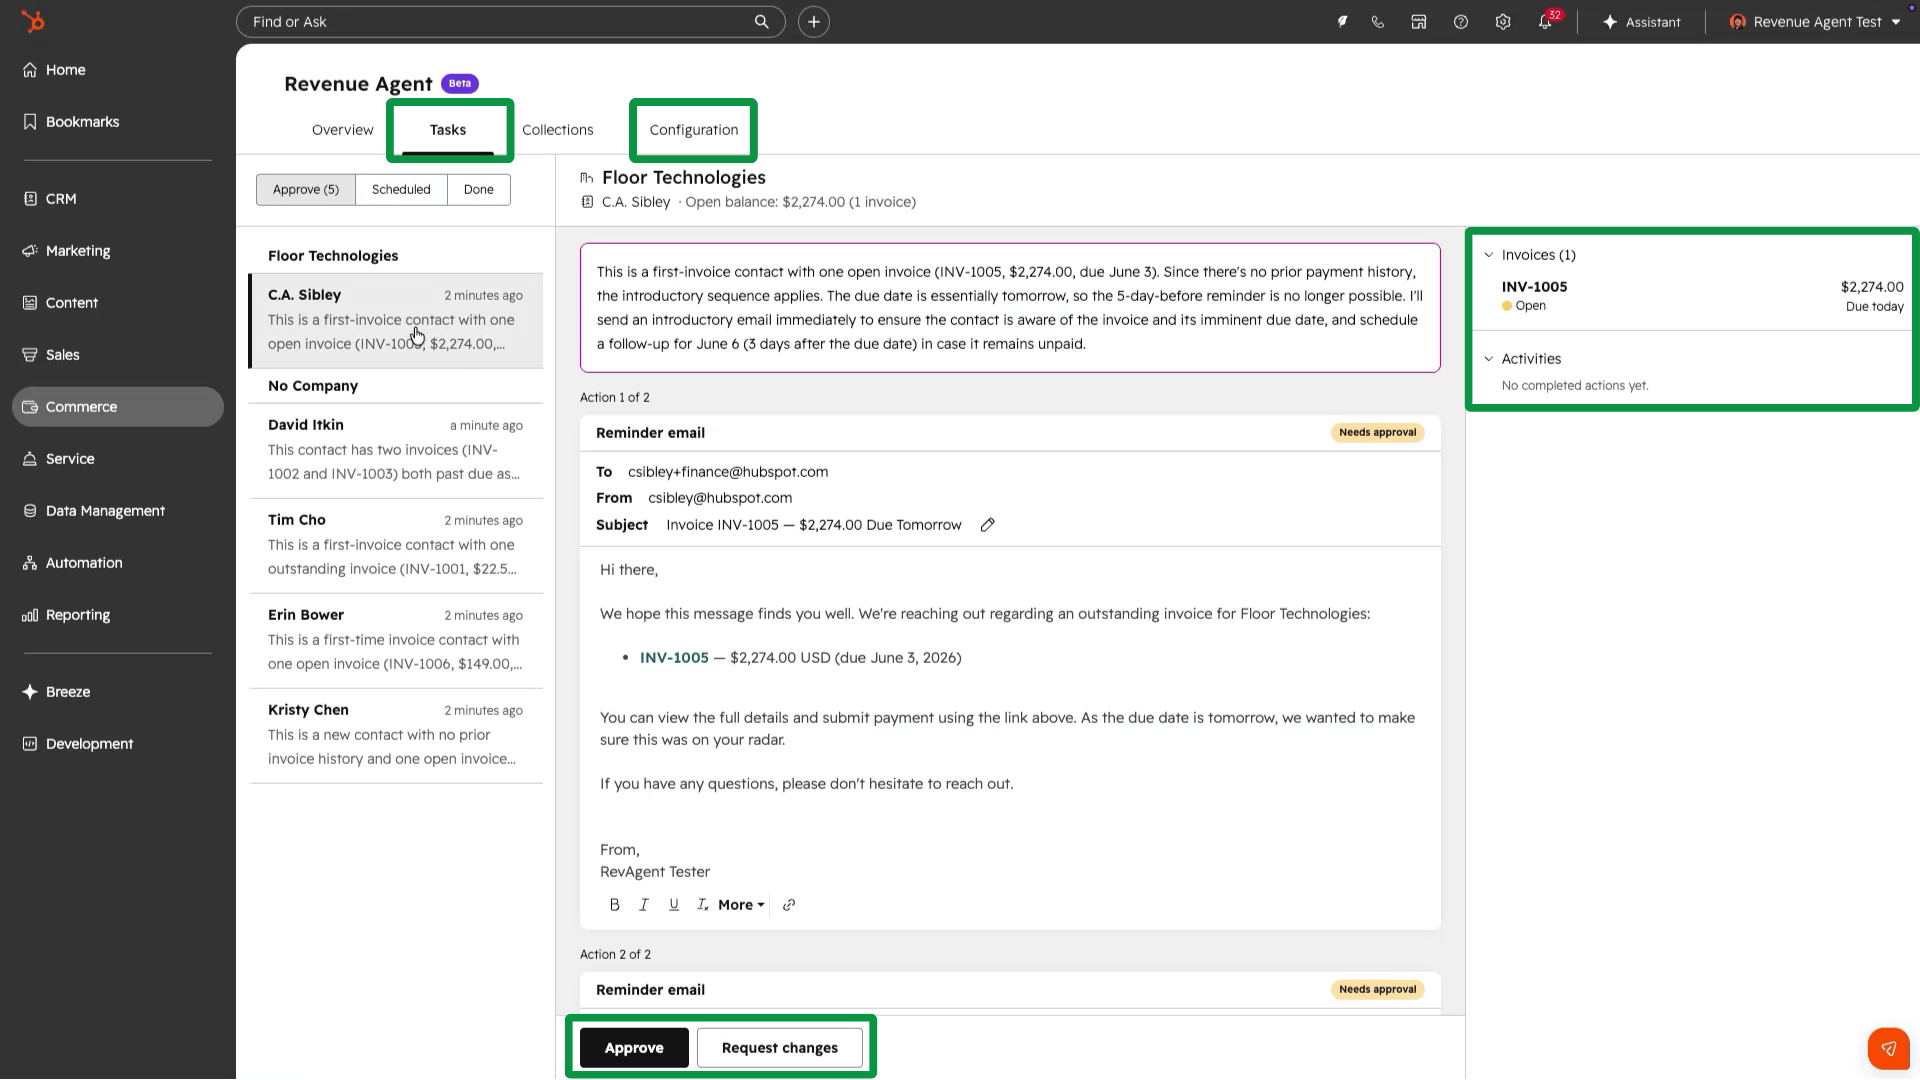This screenshot has width=1920, height=1080.
Task: Open the settings gear icon
Action: (x=1503, y=22)
